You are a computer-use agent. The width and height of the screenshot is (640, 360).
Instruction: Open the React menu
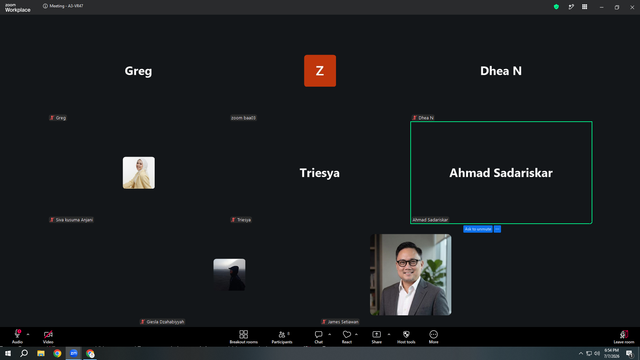[x=347, y=337]
